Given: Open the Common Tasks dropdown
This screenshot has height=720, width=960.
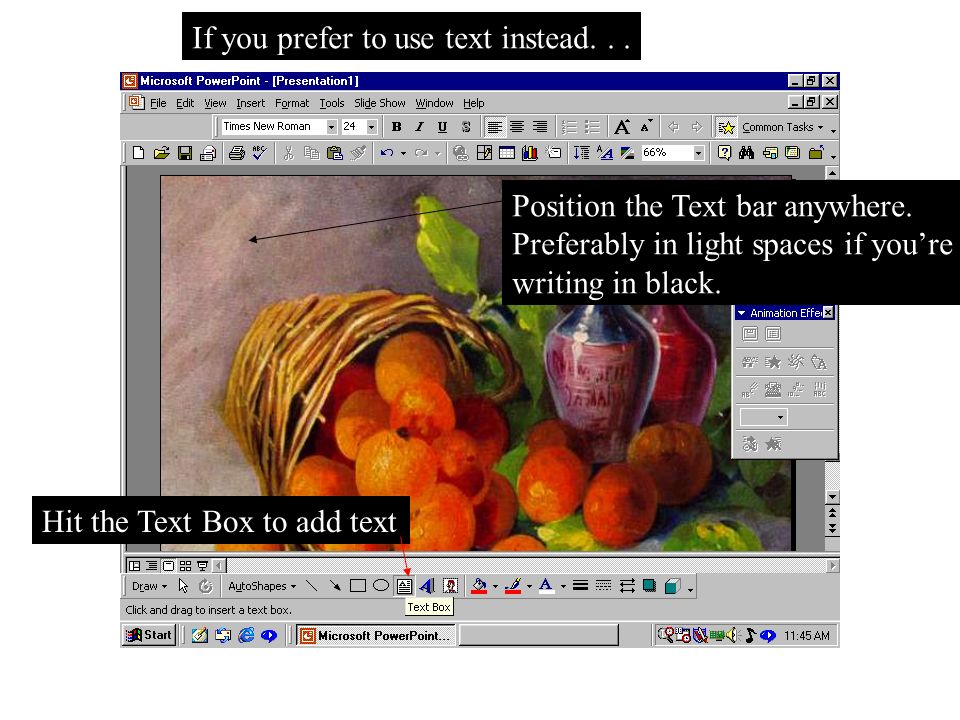Looking at the screenshot, I should pyautogui.click(x=782, y=127).
